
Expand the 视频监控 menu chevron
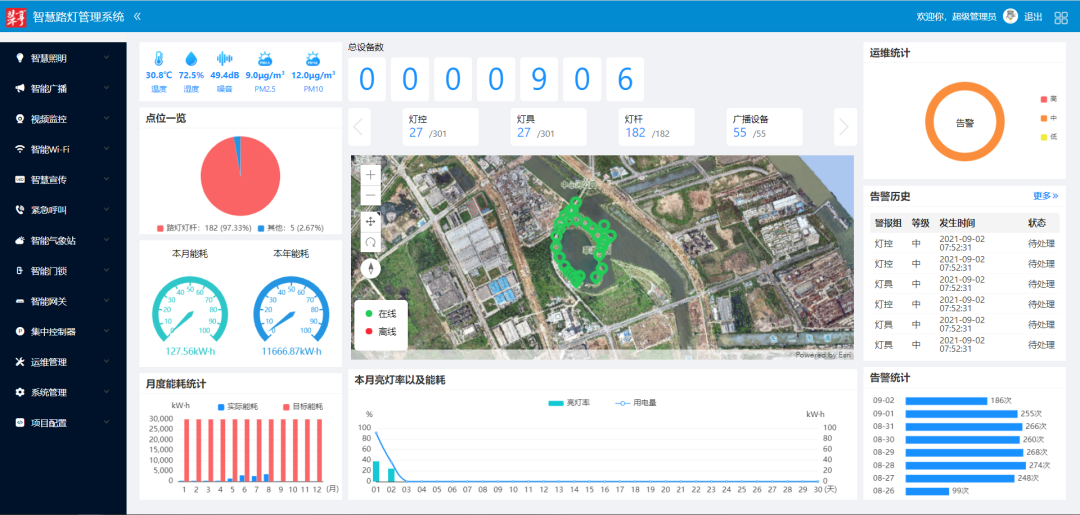(106, 119)
